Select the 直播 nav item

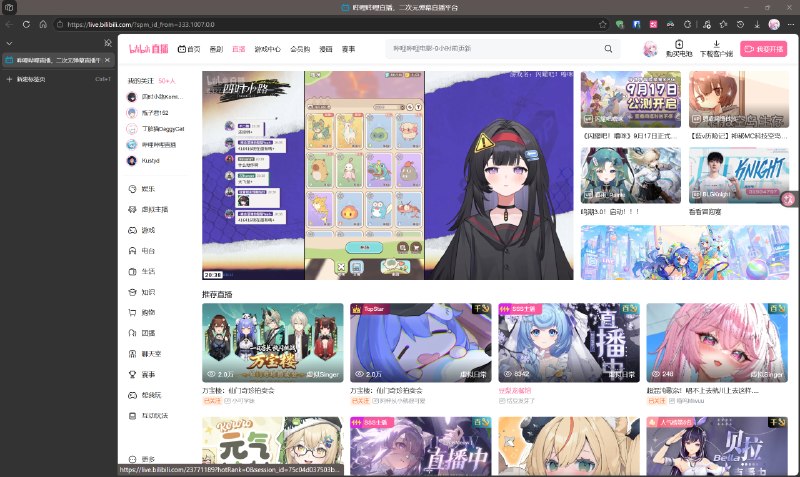(x=239, y=49)
